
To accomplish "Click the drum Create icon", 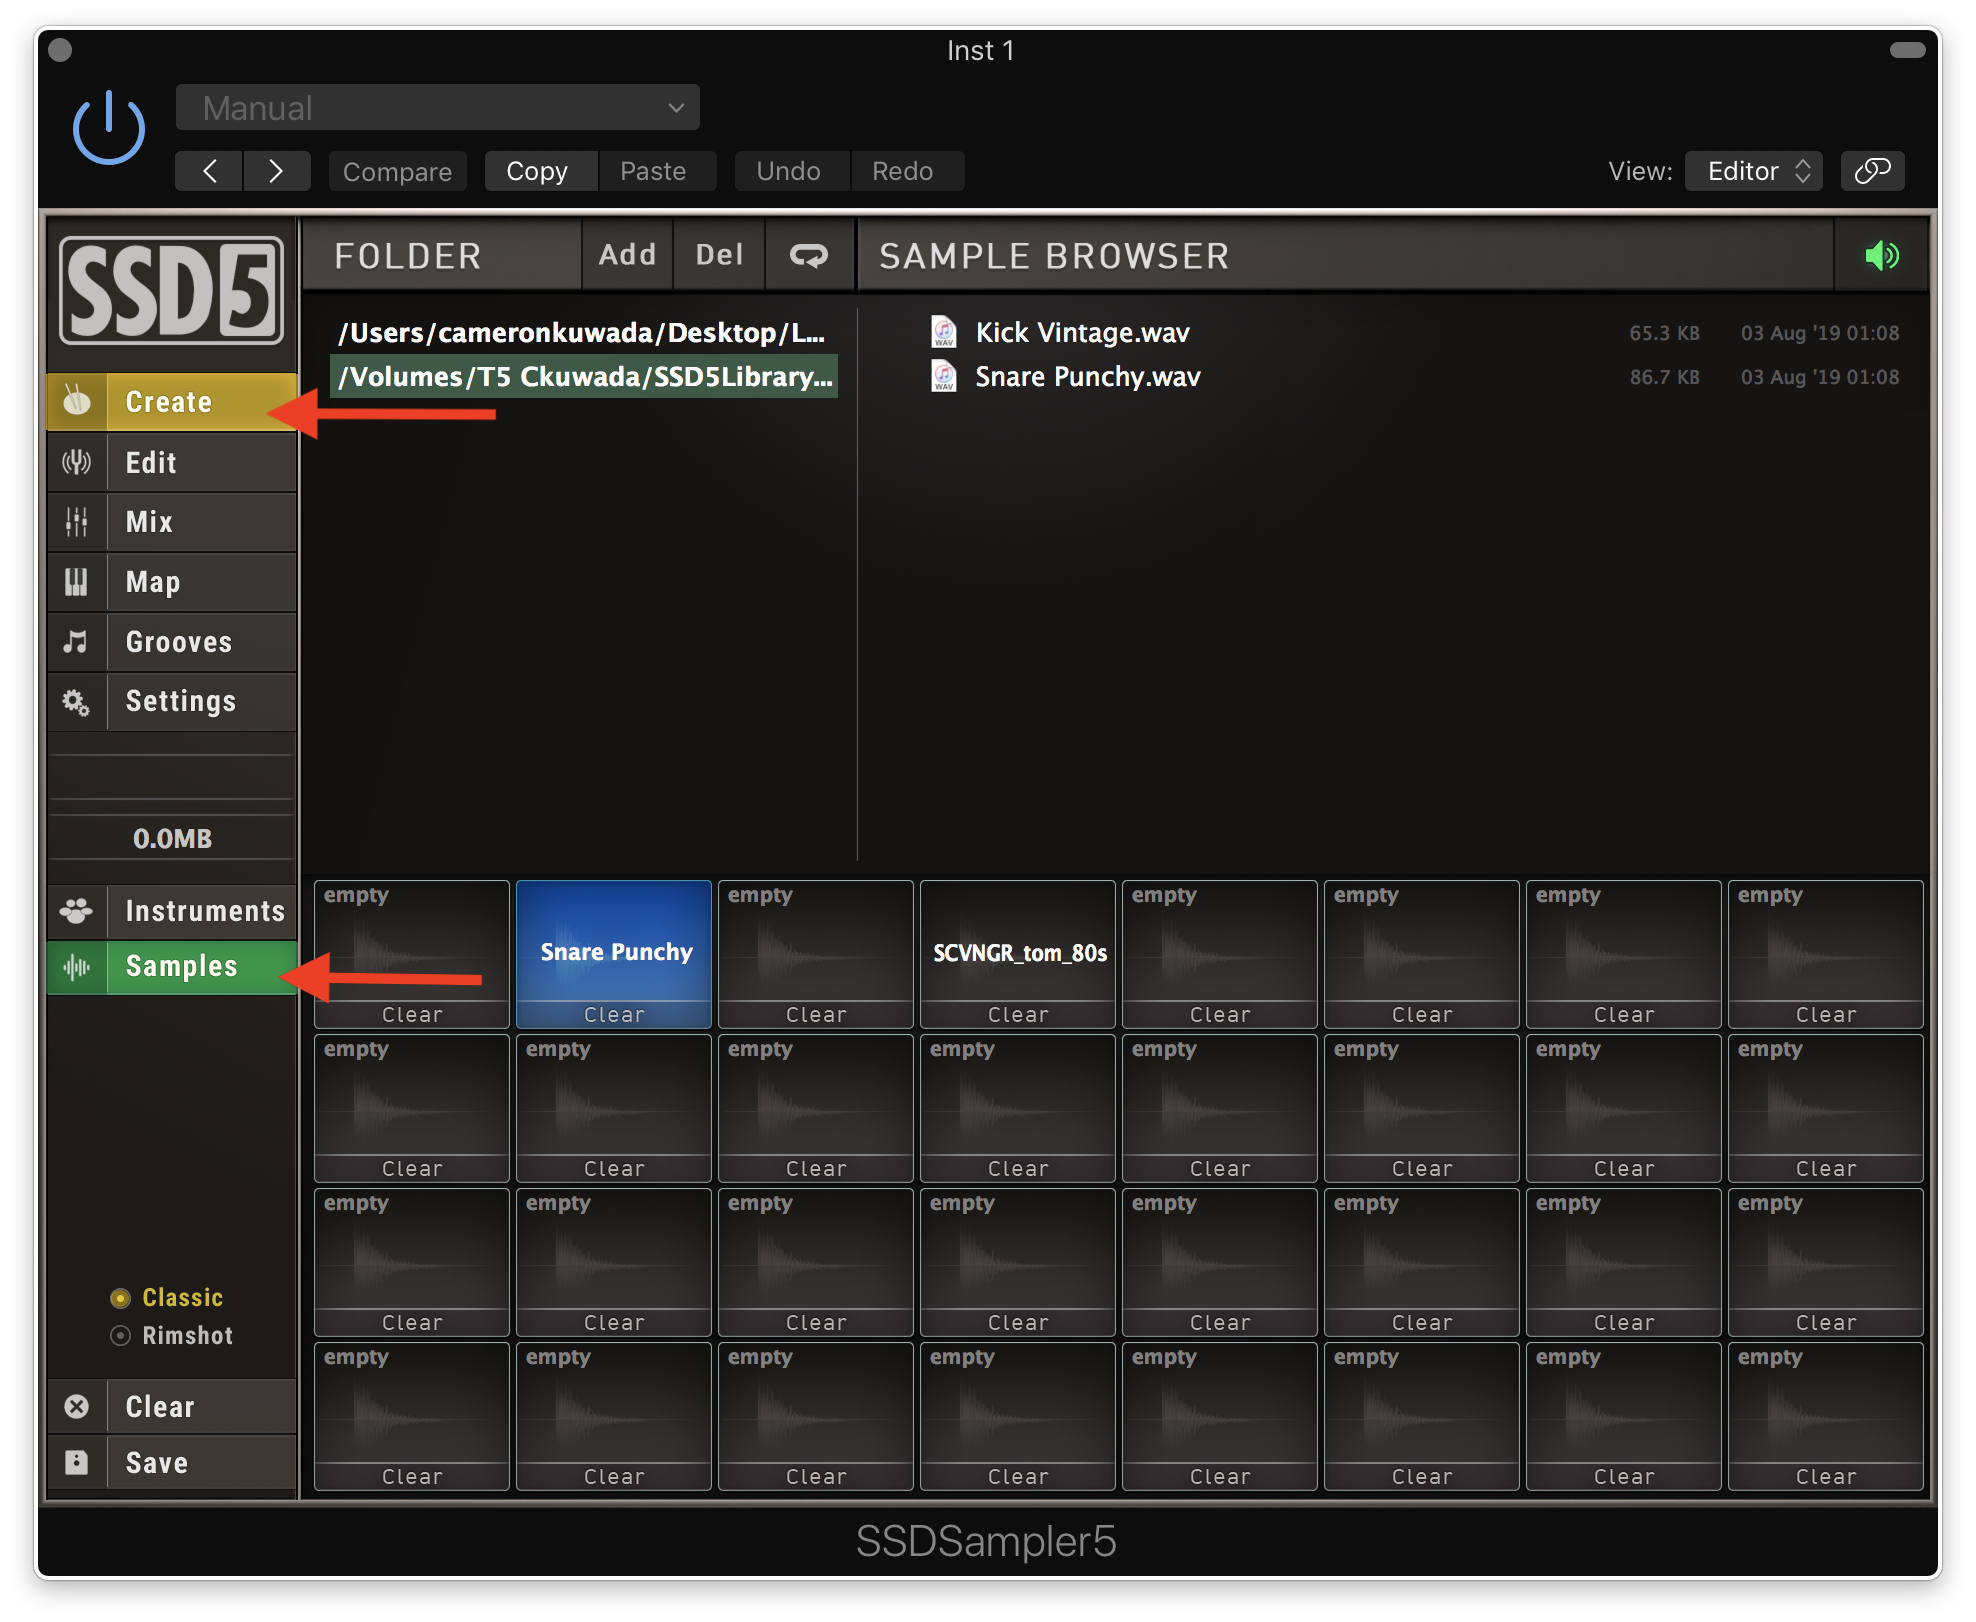I will click(x=76, y=402).
